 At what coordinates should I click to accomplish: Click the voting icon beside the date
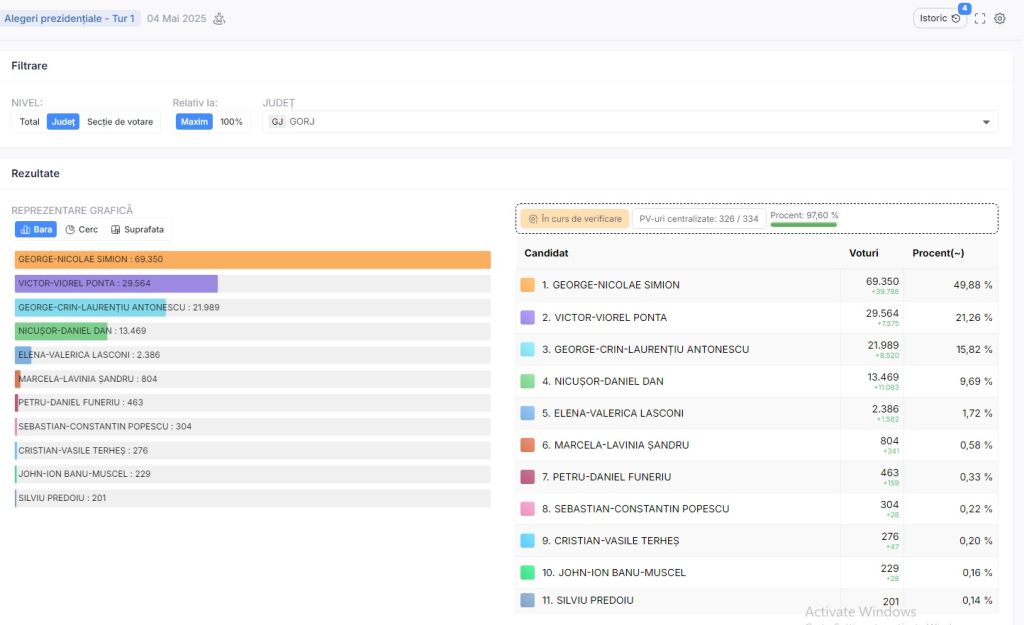[219, 18]
